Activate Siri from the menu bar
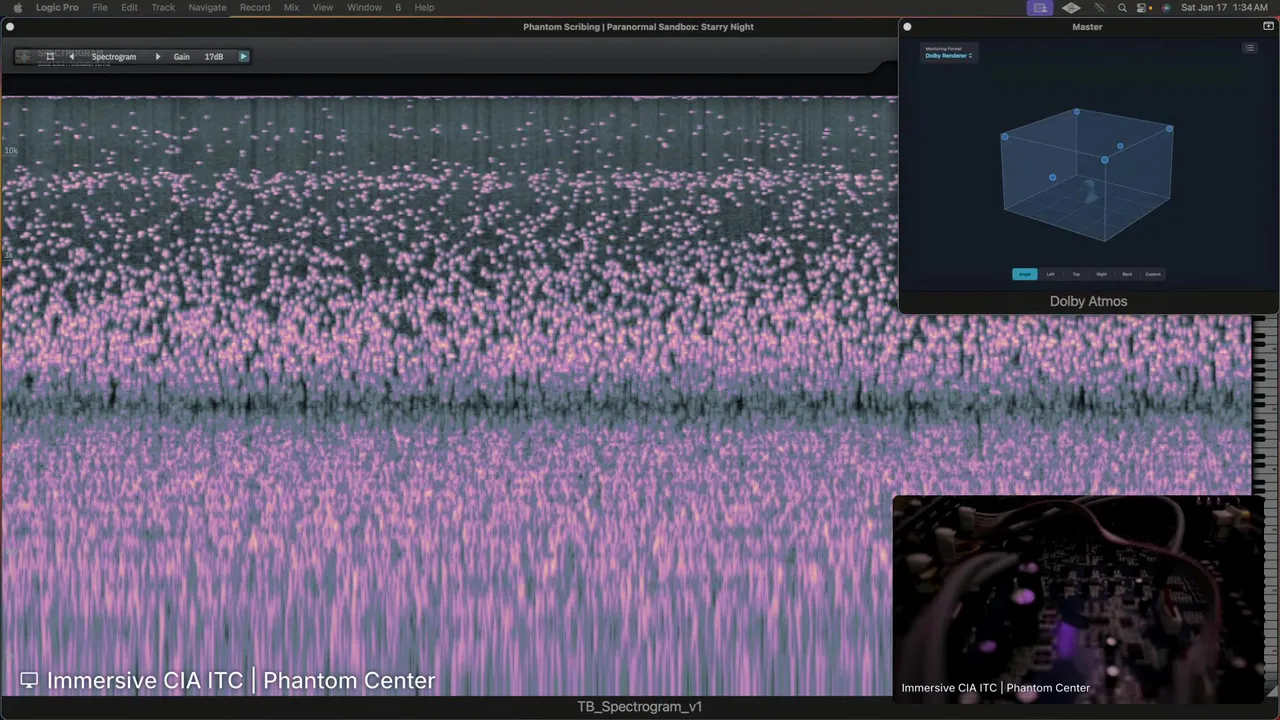Screen dimensions: 1280x720 (1165, 7)
